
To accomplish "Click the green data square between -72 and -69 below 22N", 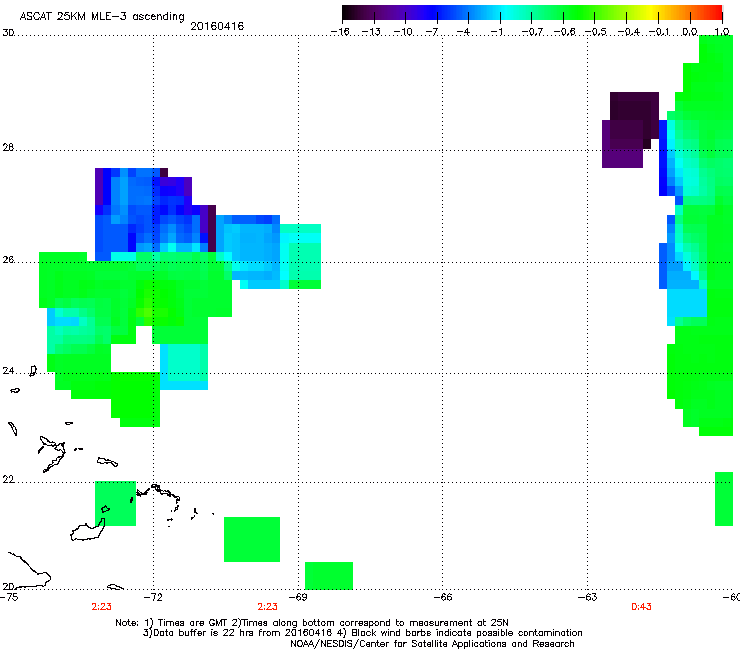I will coord(252,540).
